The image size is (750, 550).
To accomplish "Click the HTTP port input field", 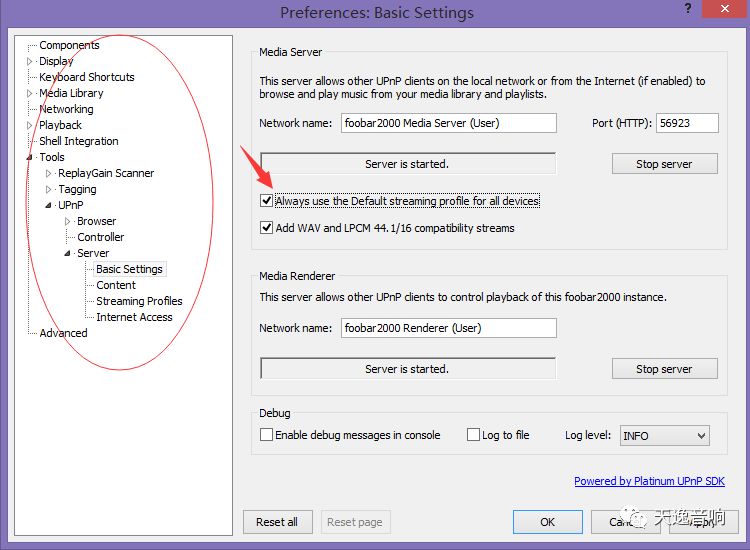I will 687,123.
